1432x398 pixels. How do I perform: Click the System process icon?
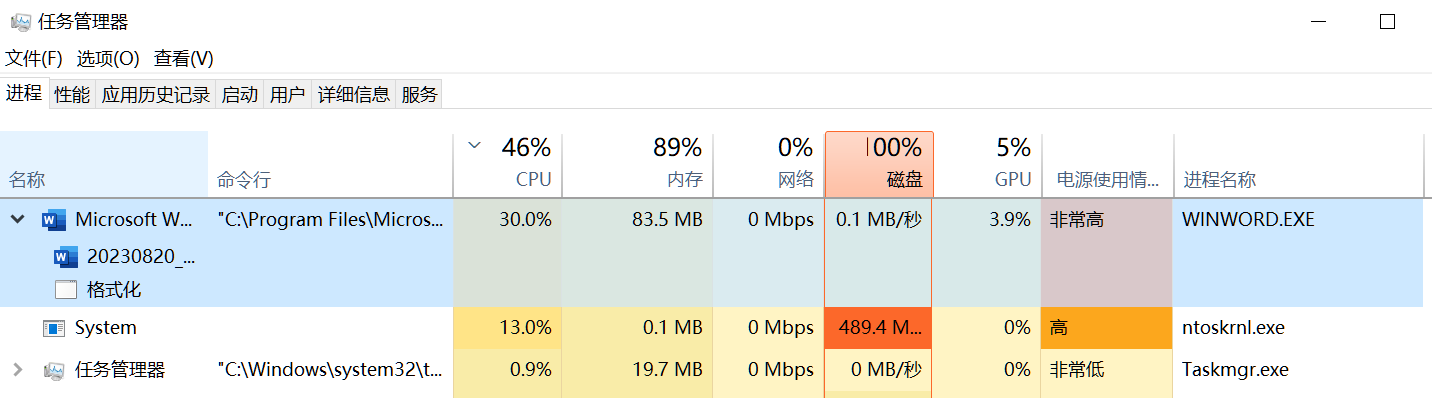pos(54,328)
